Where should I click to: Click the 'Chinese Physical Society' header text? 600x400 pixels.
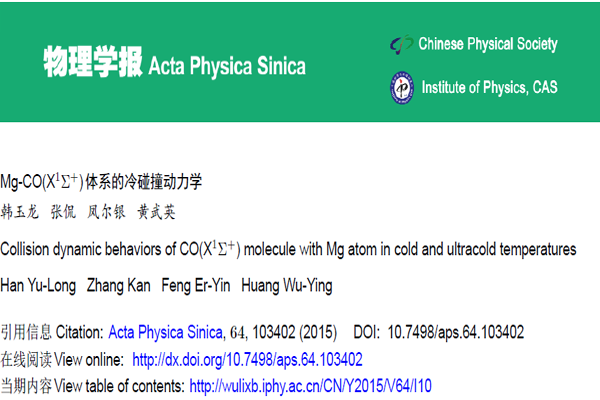[x=488, y=44]
